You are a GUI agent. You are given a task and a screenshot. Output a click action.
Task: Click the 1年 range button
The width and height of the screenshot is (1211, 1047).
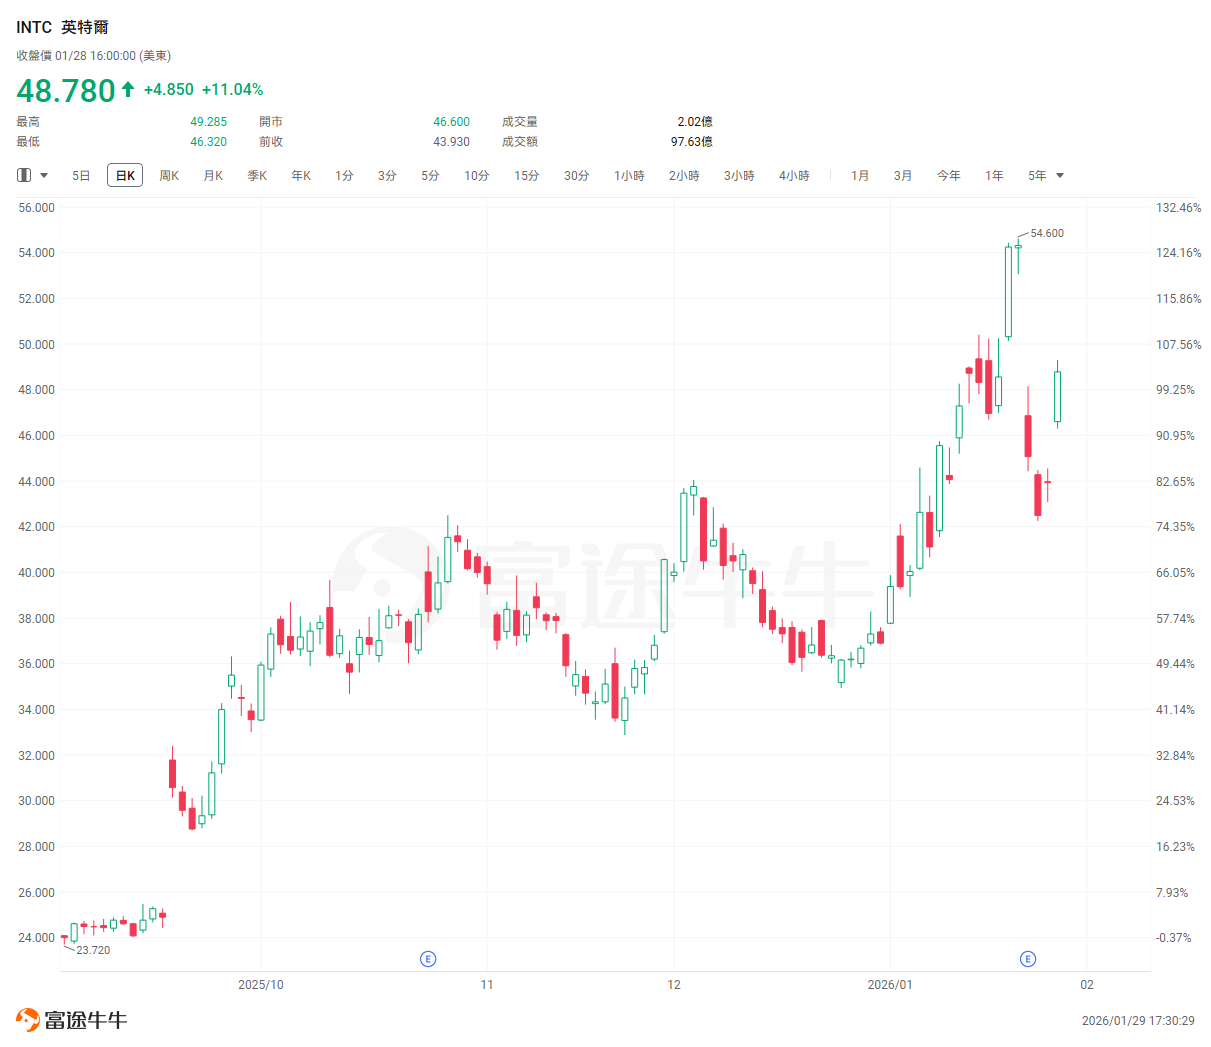(994, 175)
